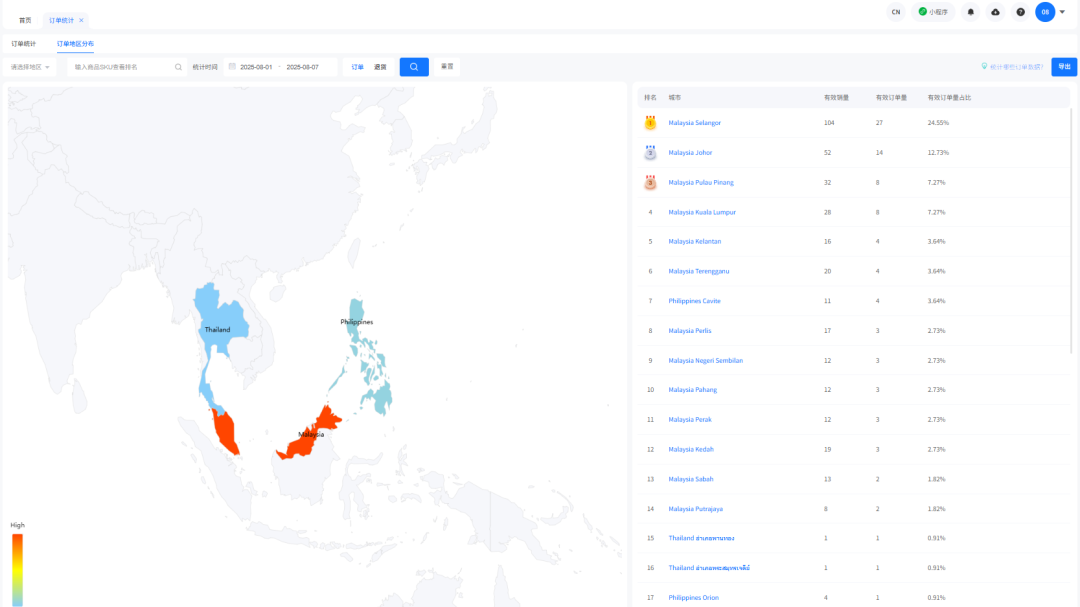Click the 重置 reset button
Screen dimensions: 1080x607
447,67
